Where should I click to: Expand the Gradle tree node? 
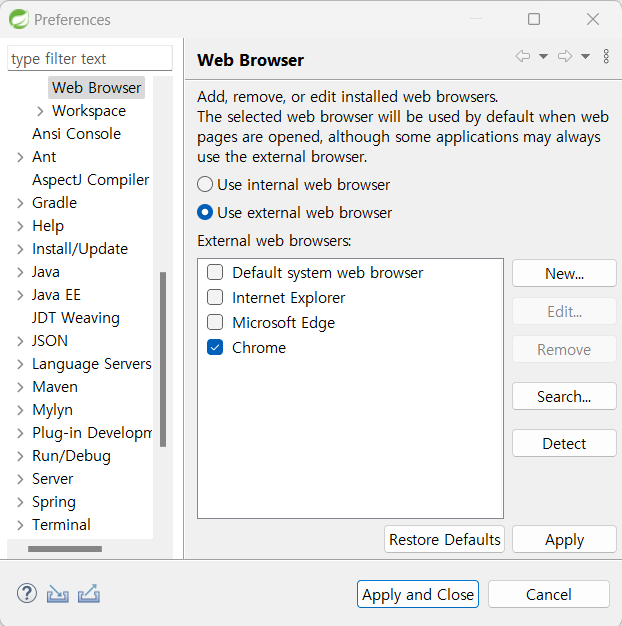coord(20,203)
